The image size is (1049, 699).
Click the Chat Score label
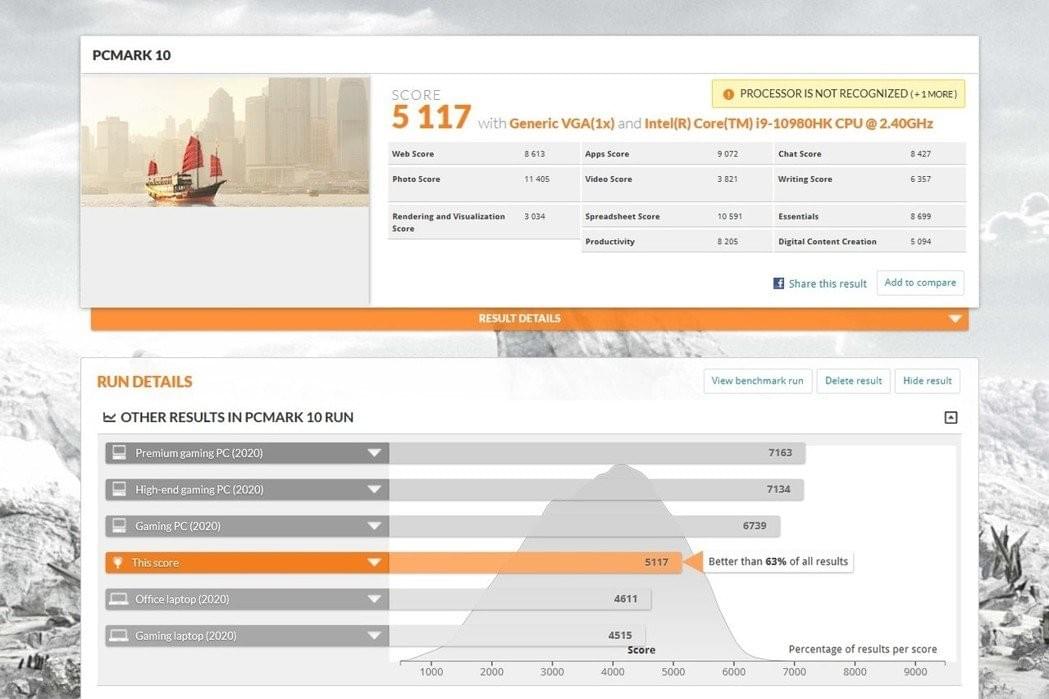[x=799, y=154]
